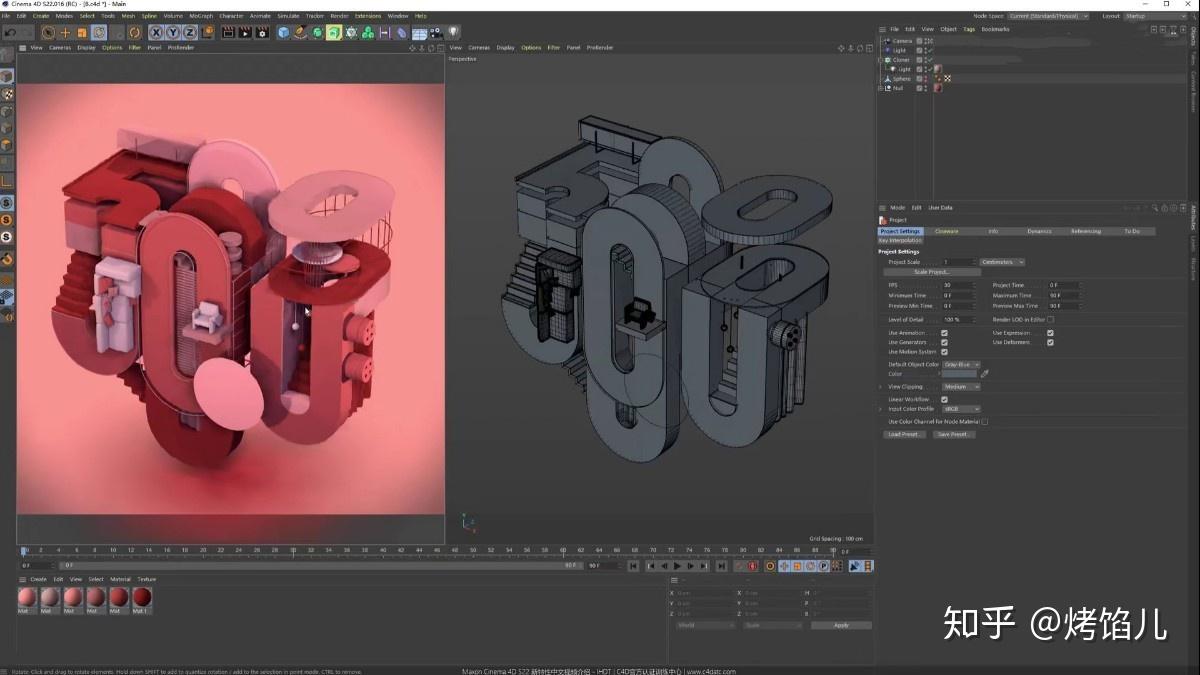Image resolution: width=1200 pixels, height=675 pixels.
Task: Enable Render LOD in Editor checkbox
Action: pyautogui.click(x=1050, y=320)
